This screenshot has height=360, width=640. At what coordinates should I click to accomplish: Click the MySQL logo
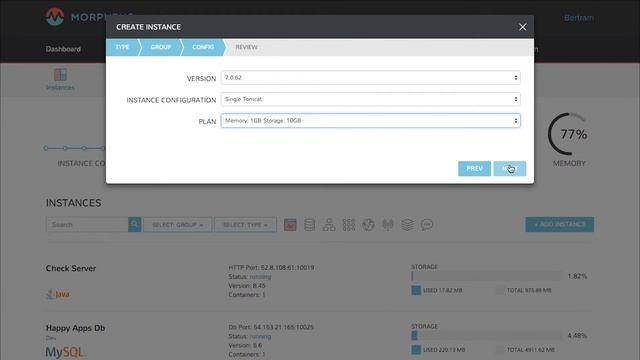point(65,352)
